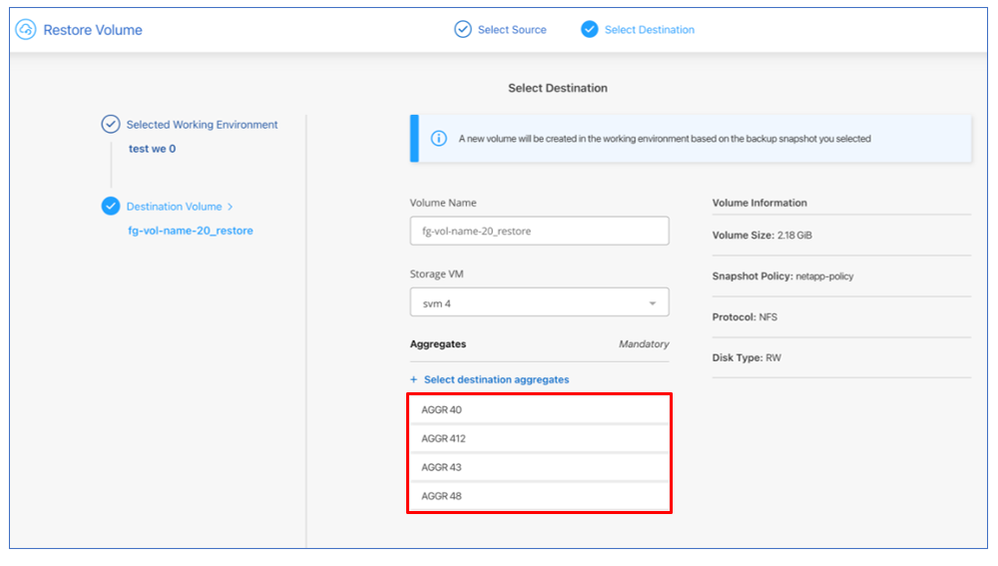Open the Storage VM dropdown

pos(539,303)
